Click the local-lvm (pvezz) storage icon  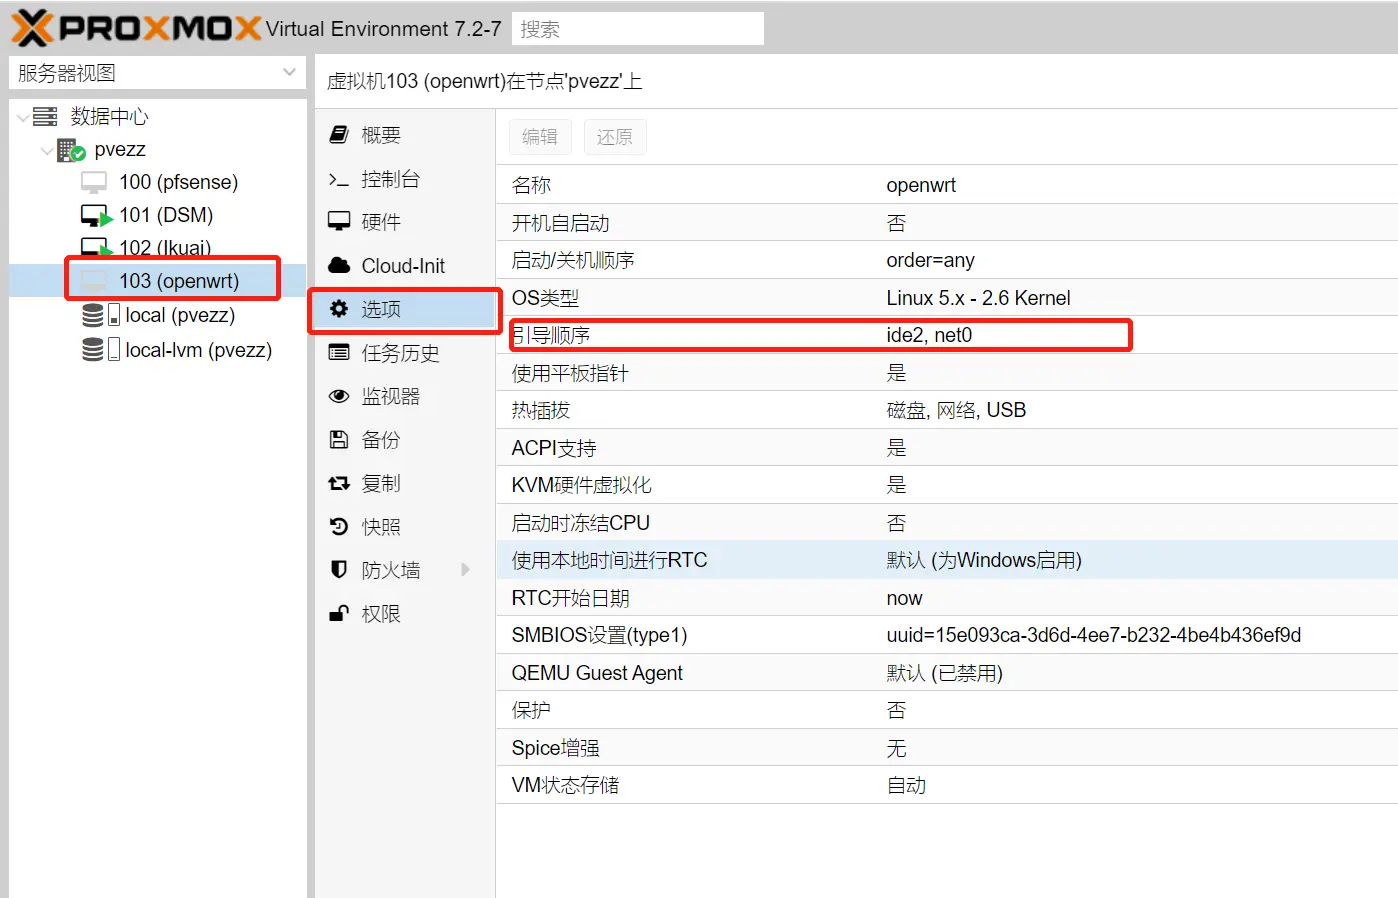(101, 350)
